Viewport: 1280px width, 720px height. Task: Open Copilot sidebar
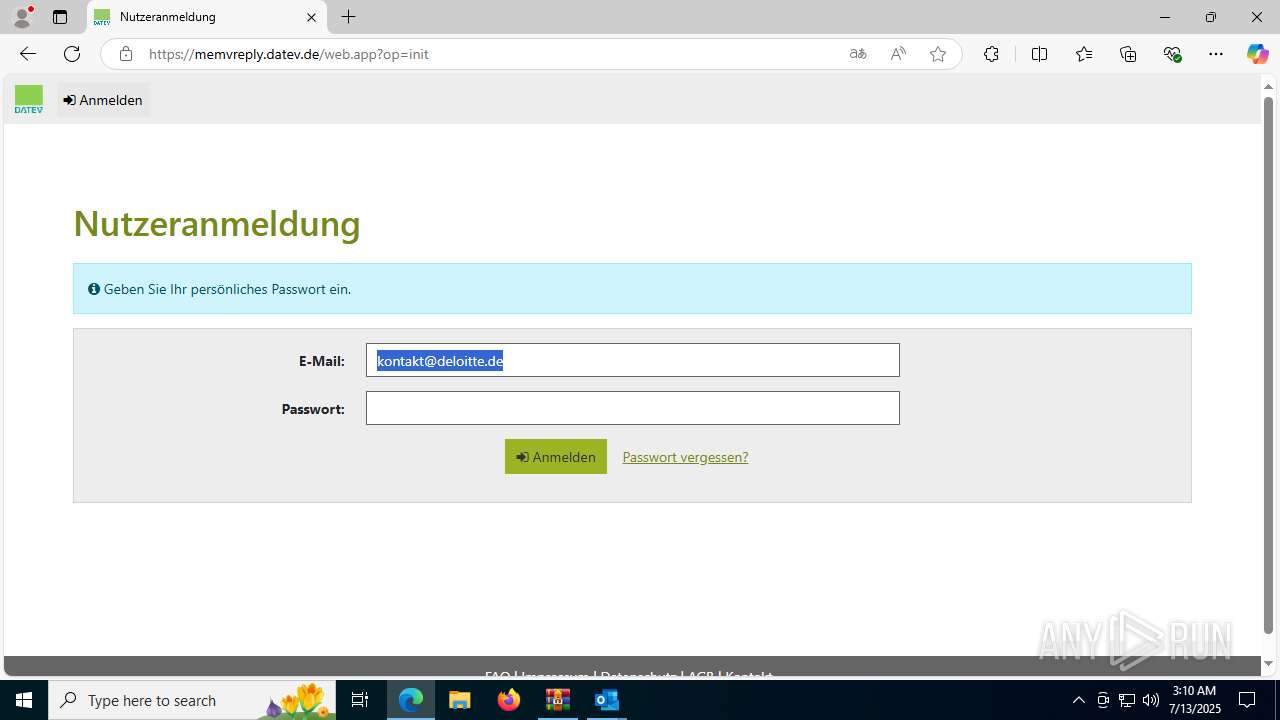1257,54
